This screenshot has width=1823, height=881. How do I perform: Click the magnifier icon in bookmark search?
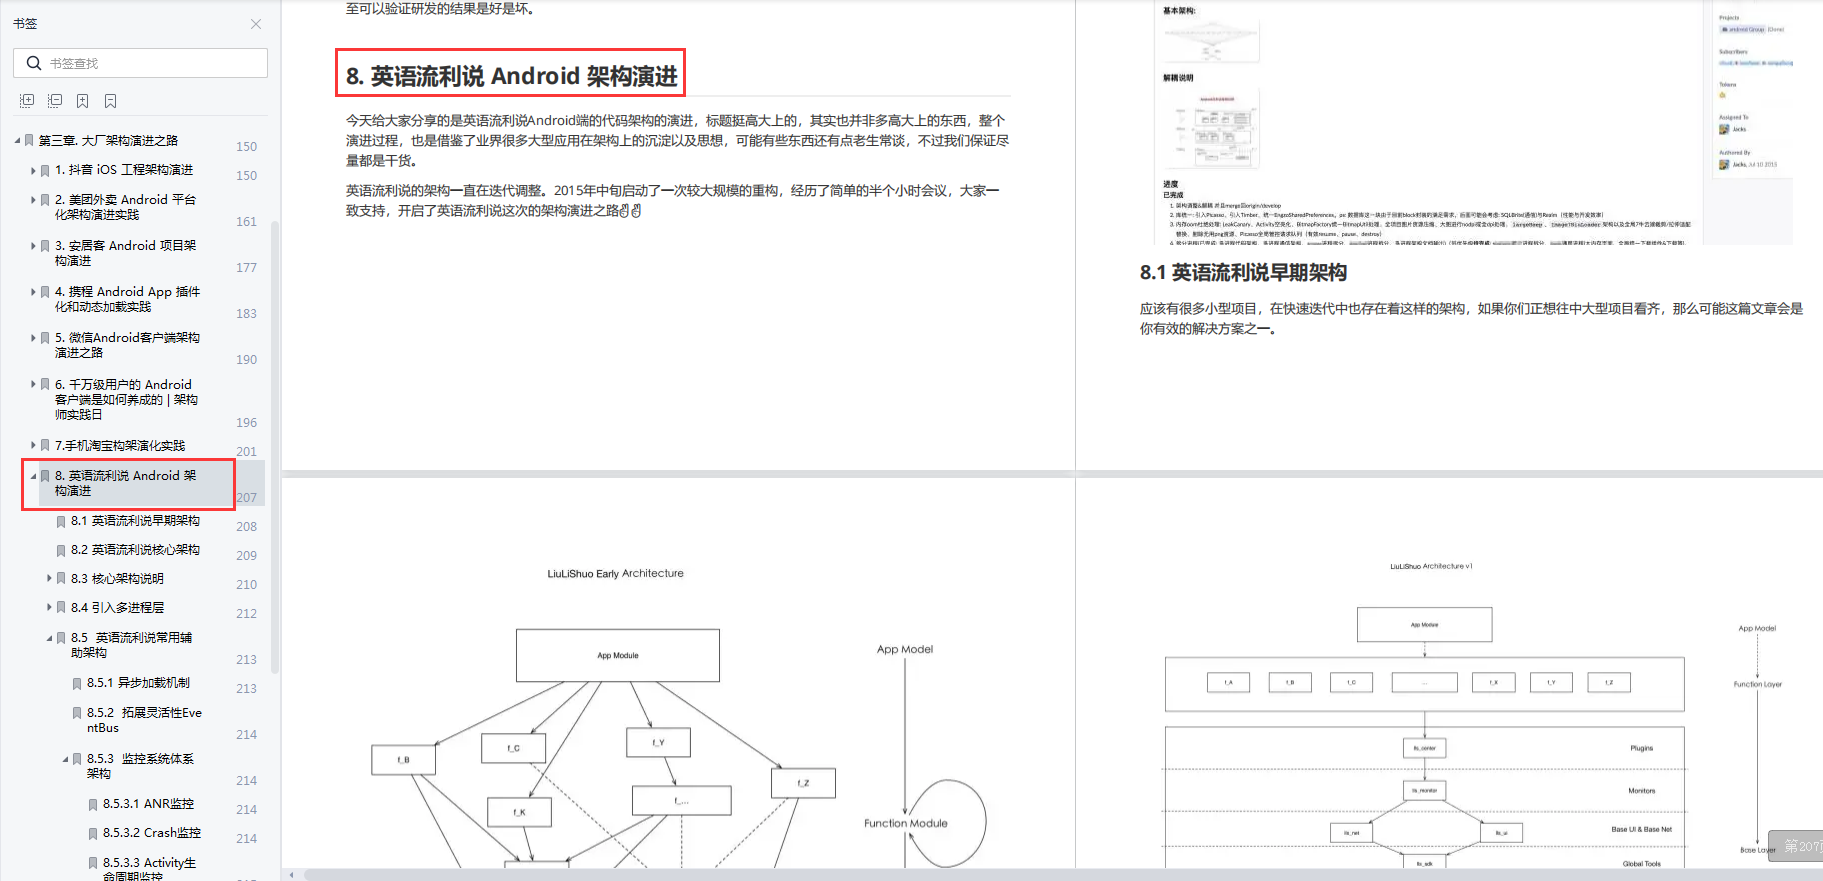click(34, 63)
